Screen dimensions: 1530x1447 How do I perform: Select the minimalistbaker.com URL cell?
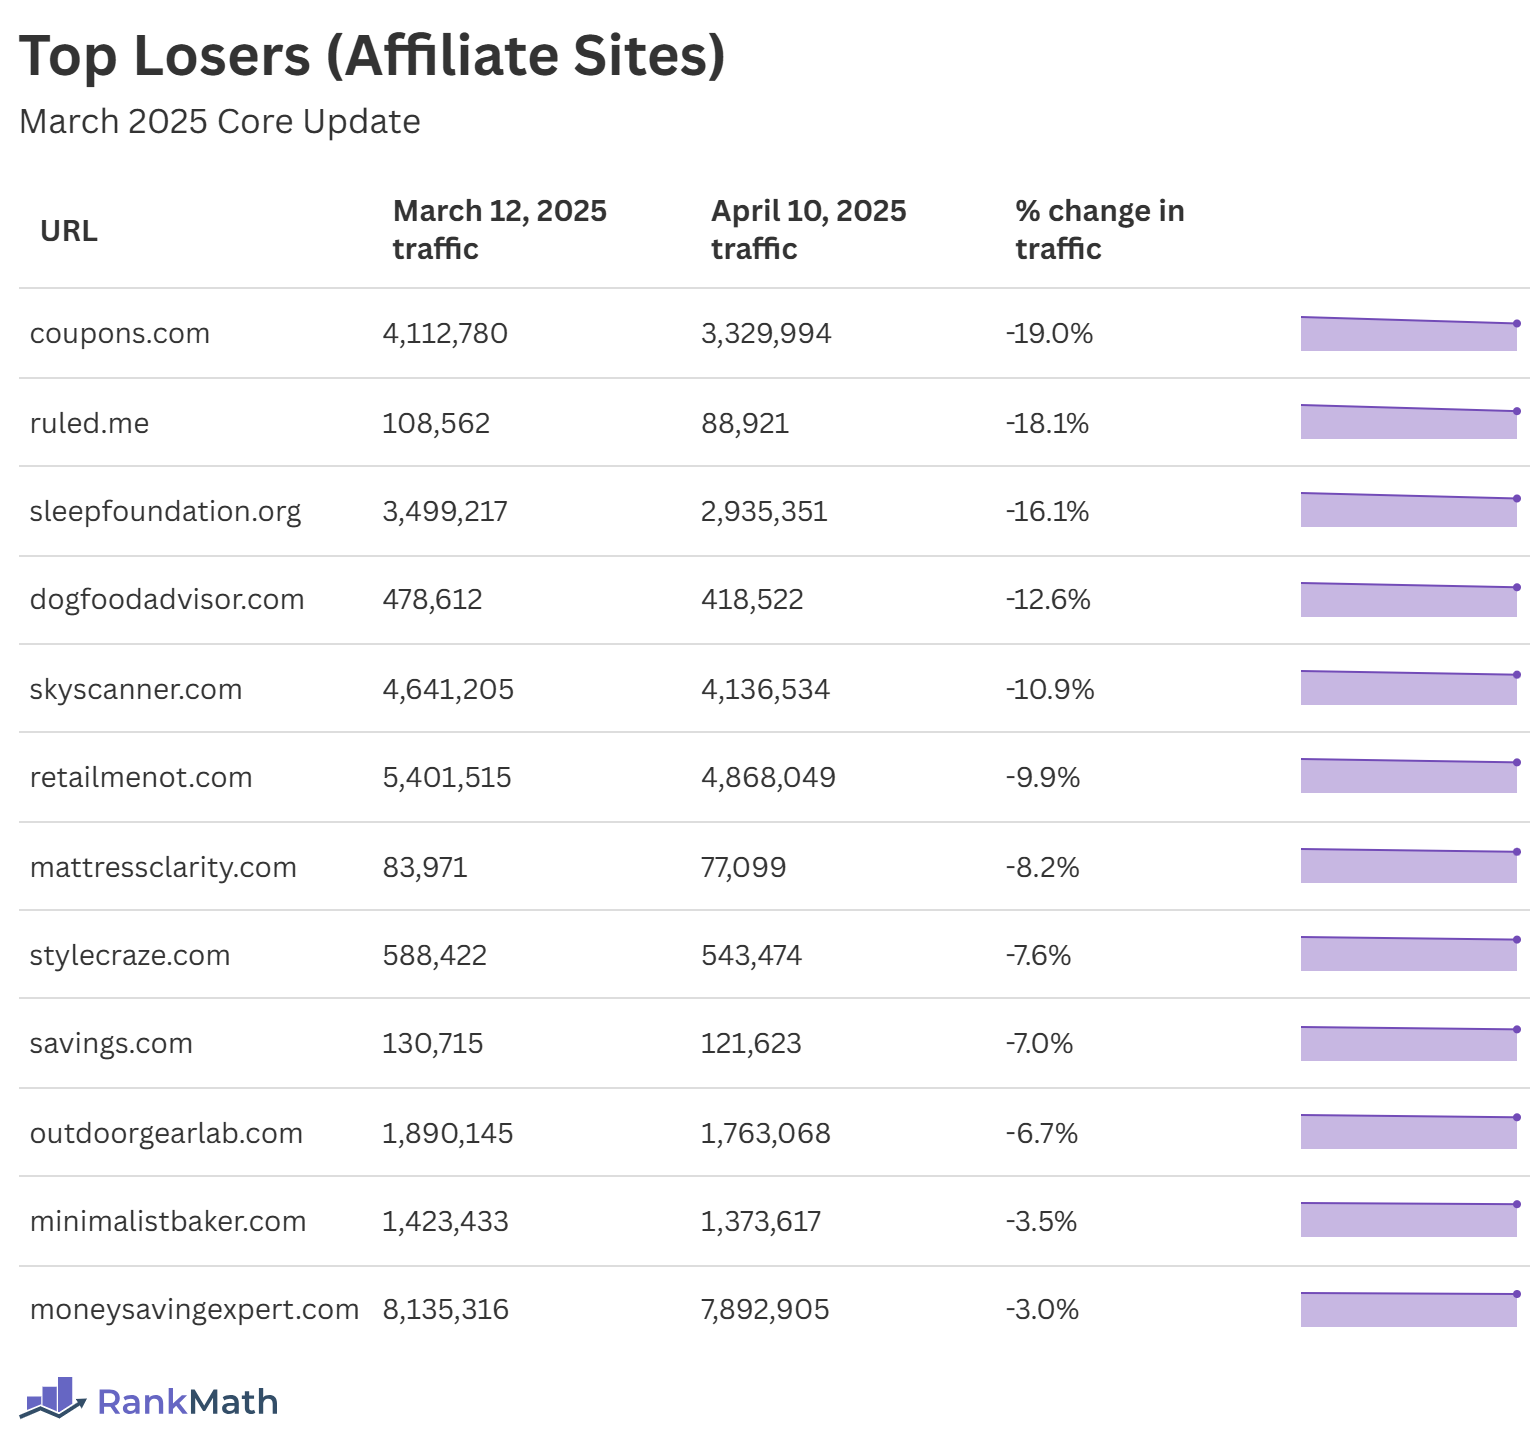pyautogui.click(x=168, y=1222)
